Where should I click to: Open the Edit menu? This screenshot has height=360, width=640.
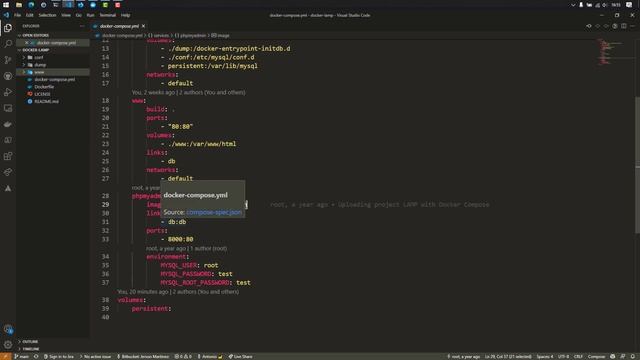pyautogui.click(x=30, y=15)
